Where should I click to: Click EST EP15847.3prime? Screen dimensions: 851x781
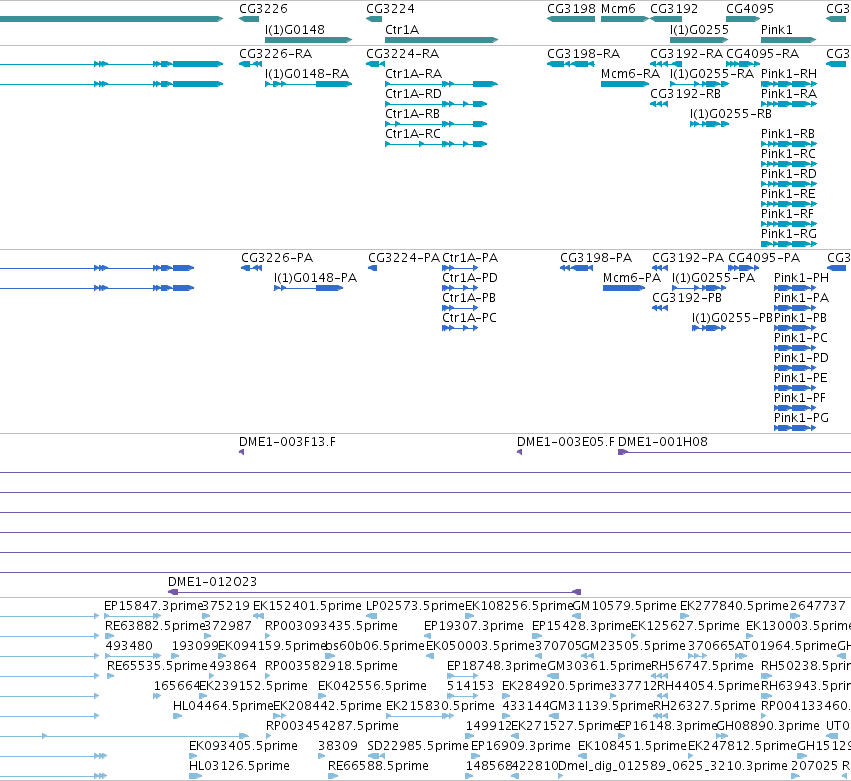point(153,606)
